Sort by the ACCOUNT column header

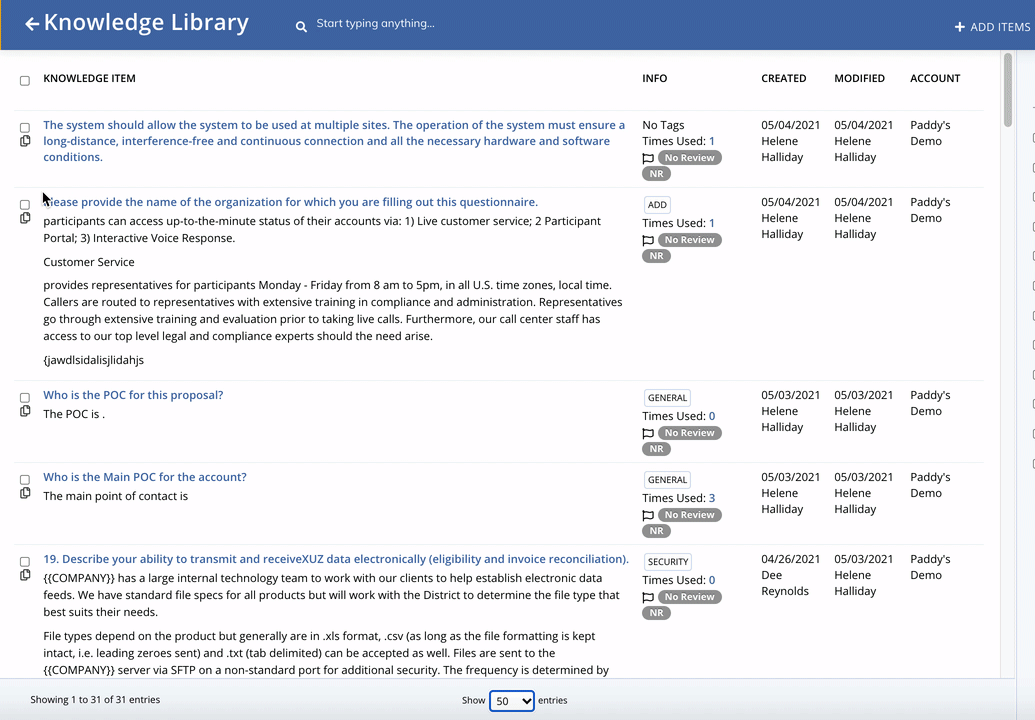(x=935, y=78)
